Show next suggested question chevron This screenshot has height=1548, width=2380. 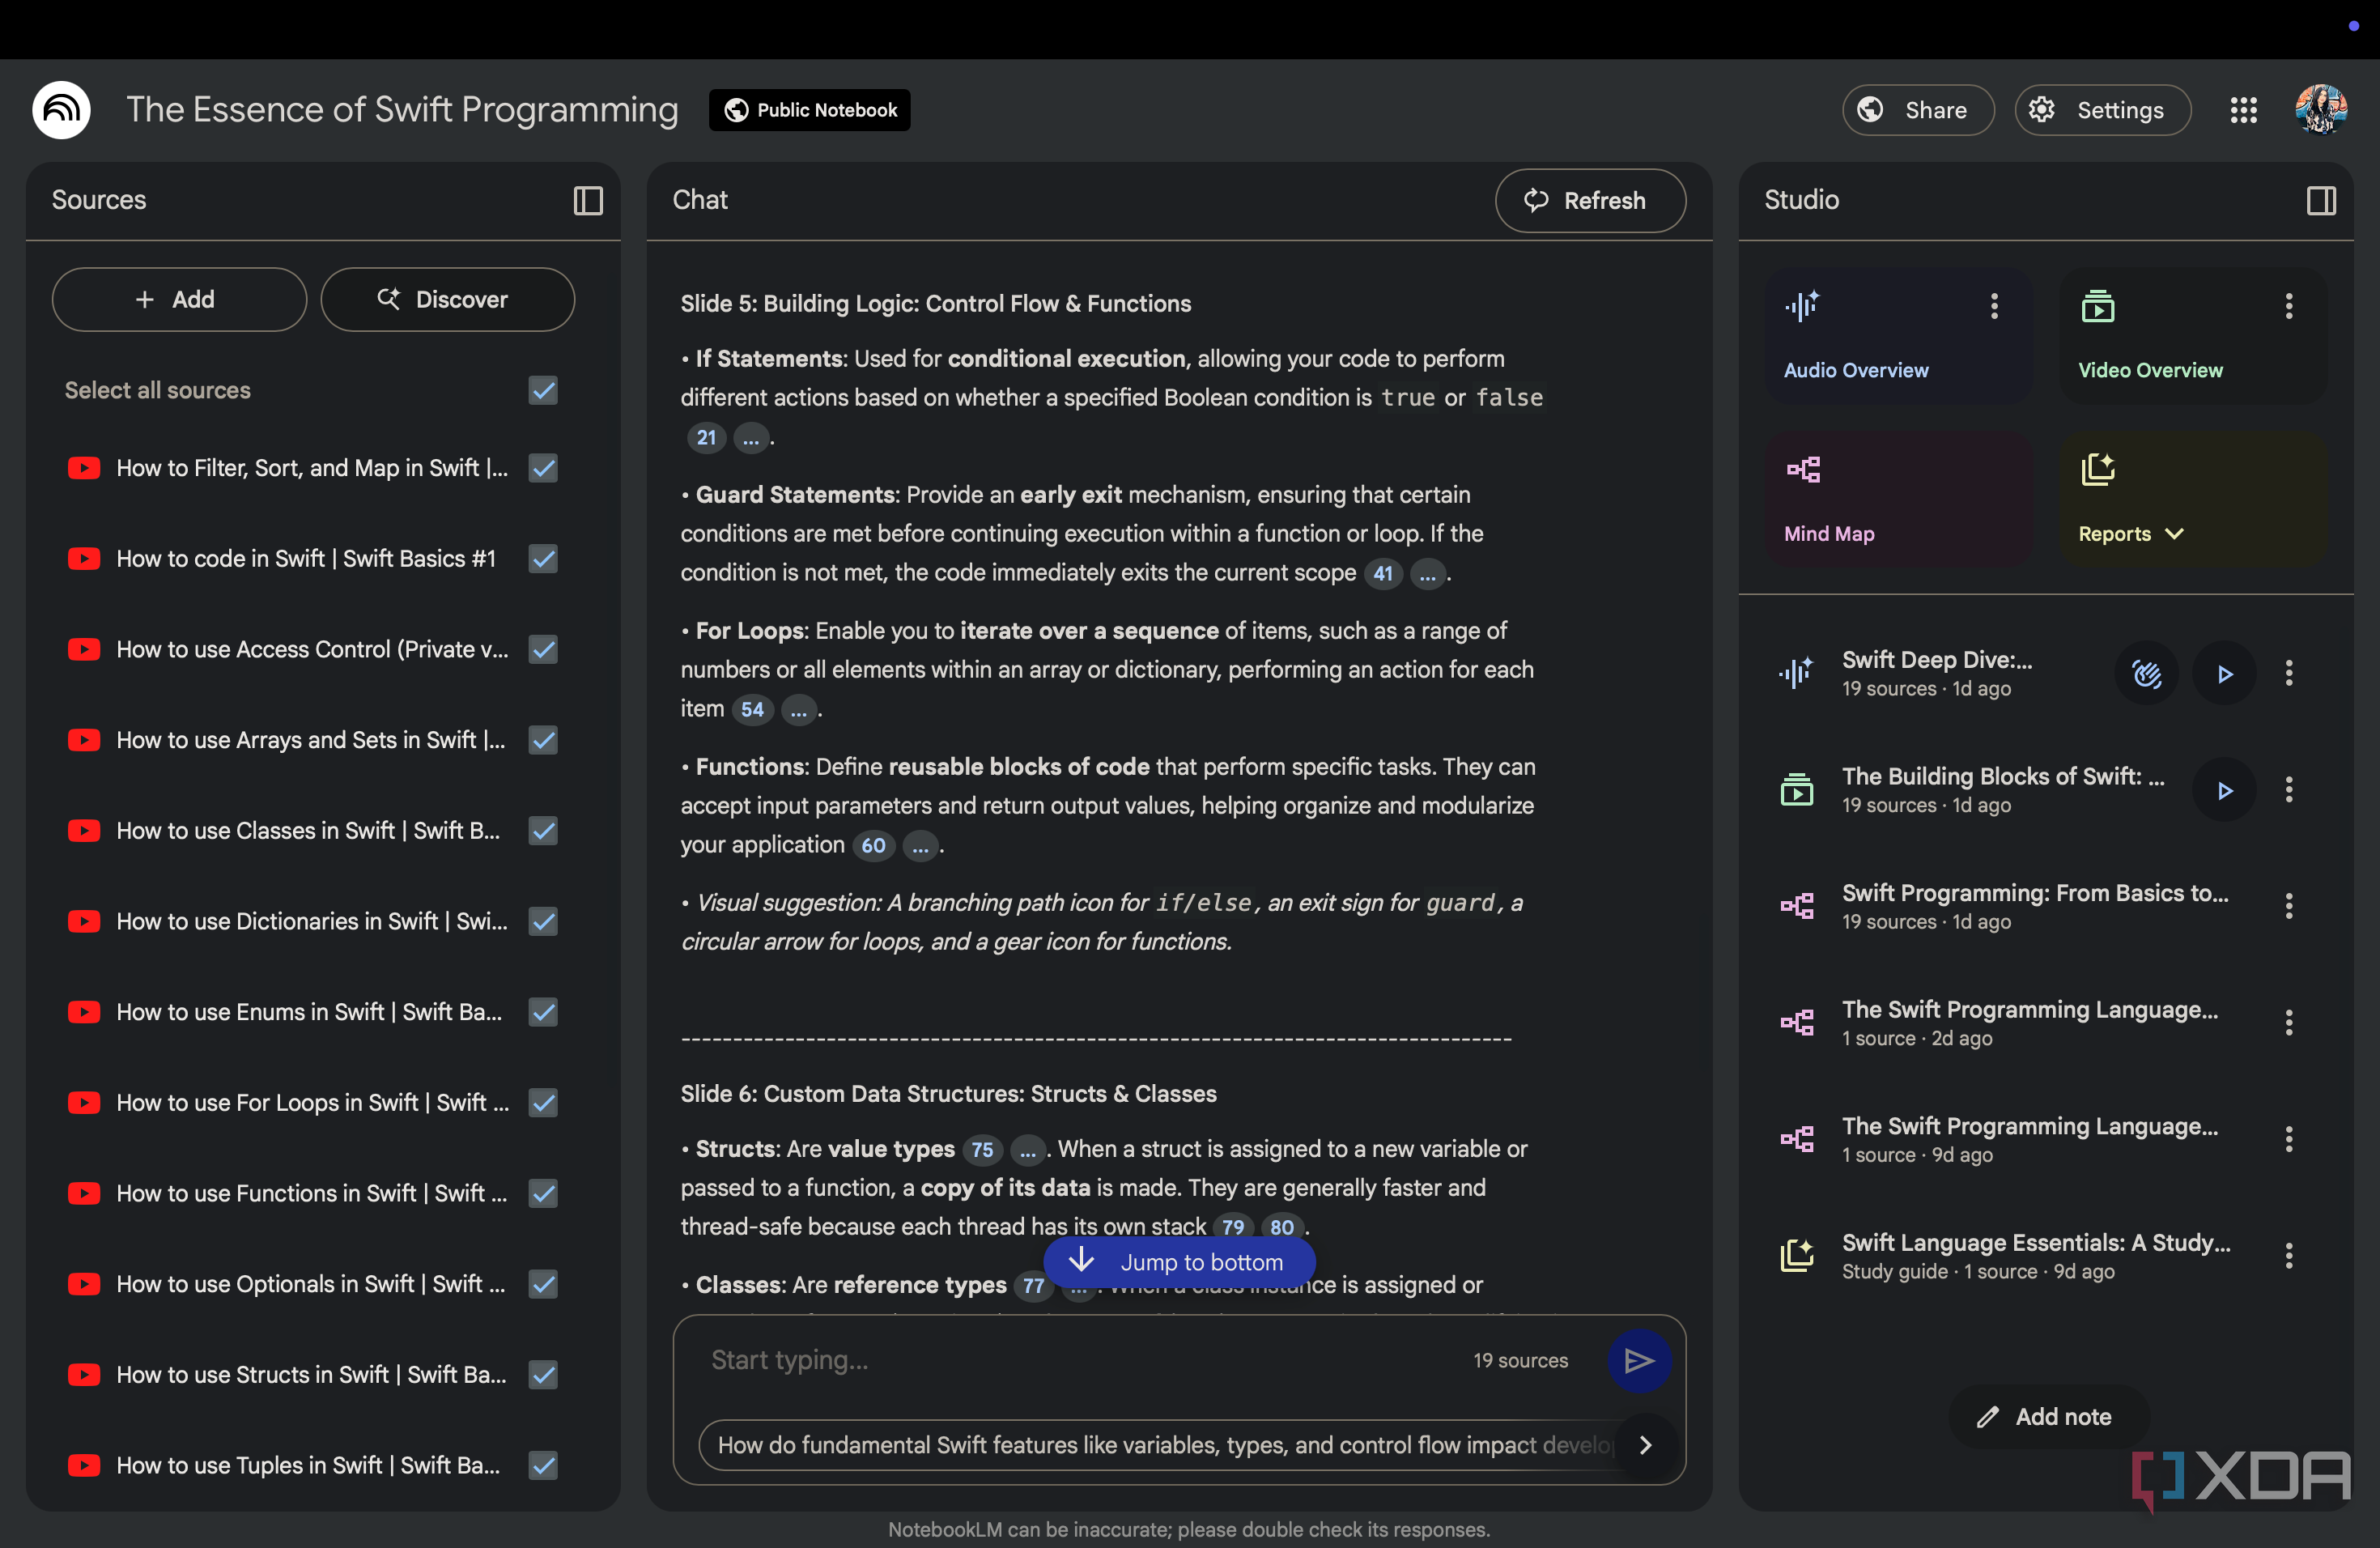coord(1646,1445)
